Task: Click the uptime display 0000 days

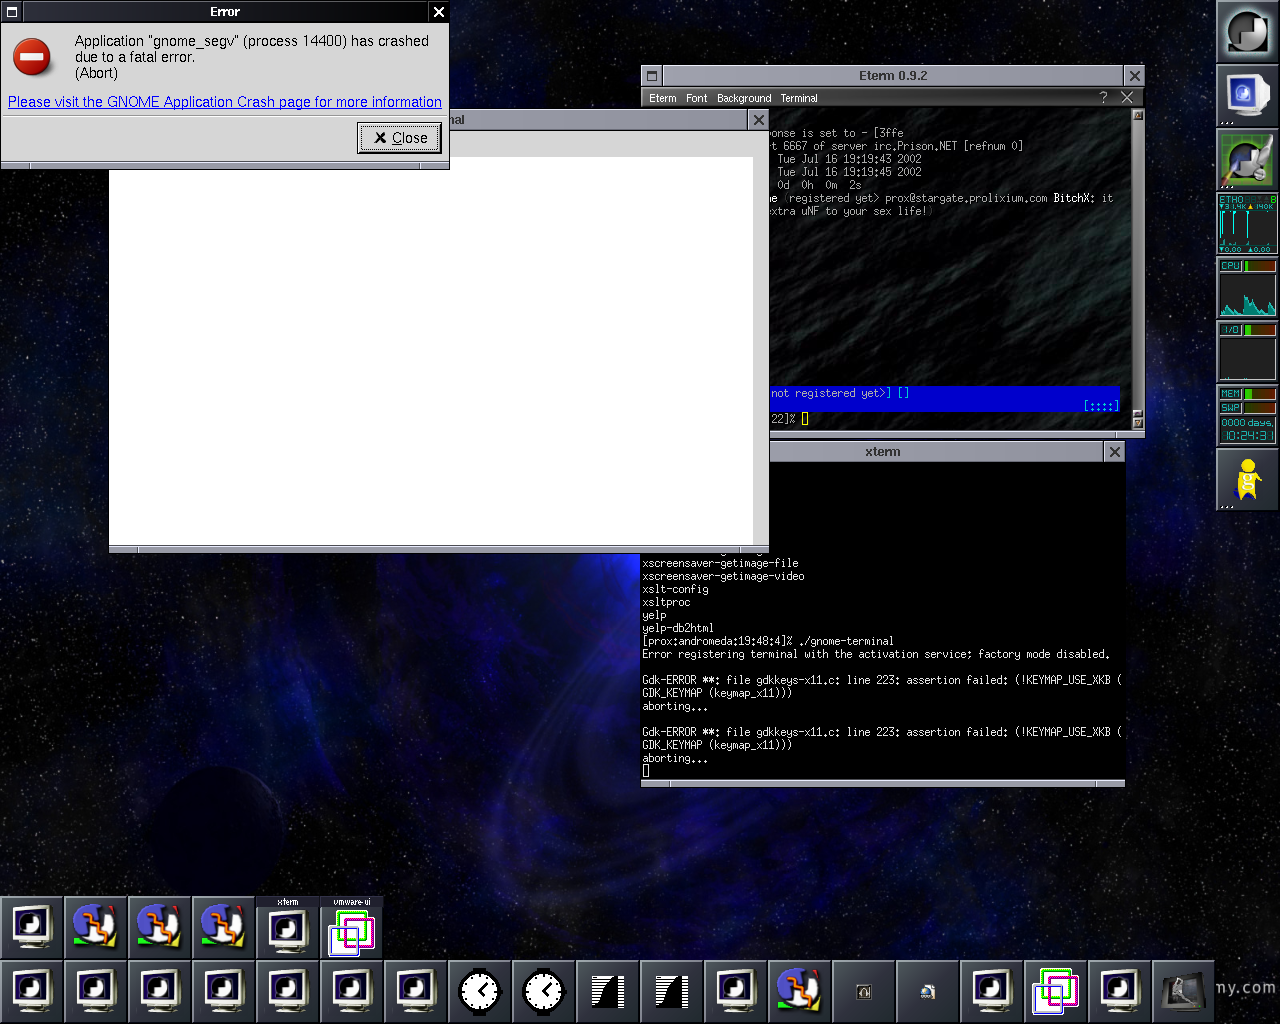Action: 1247,423
